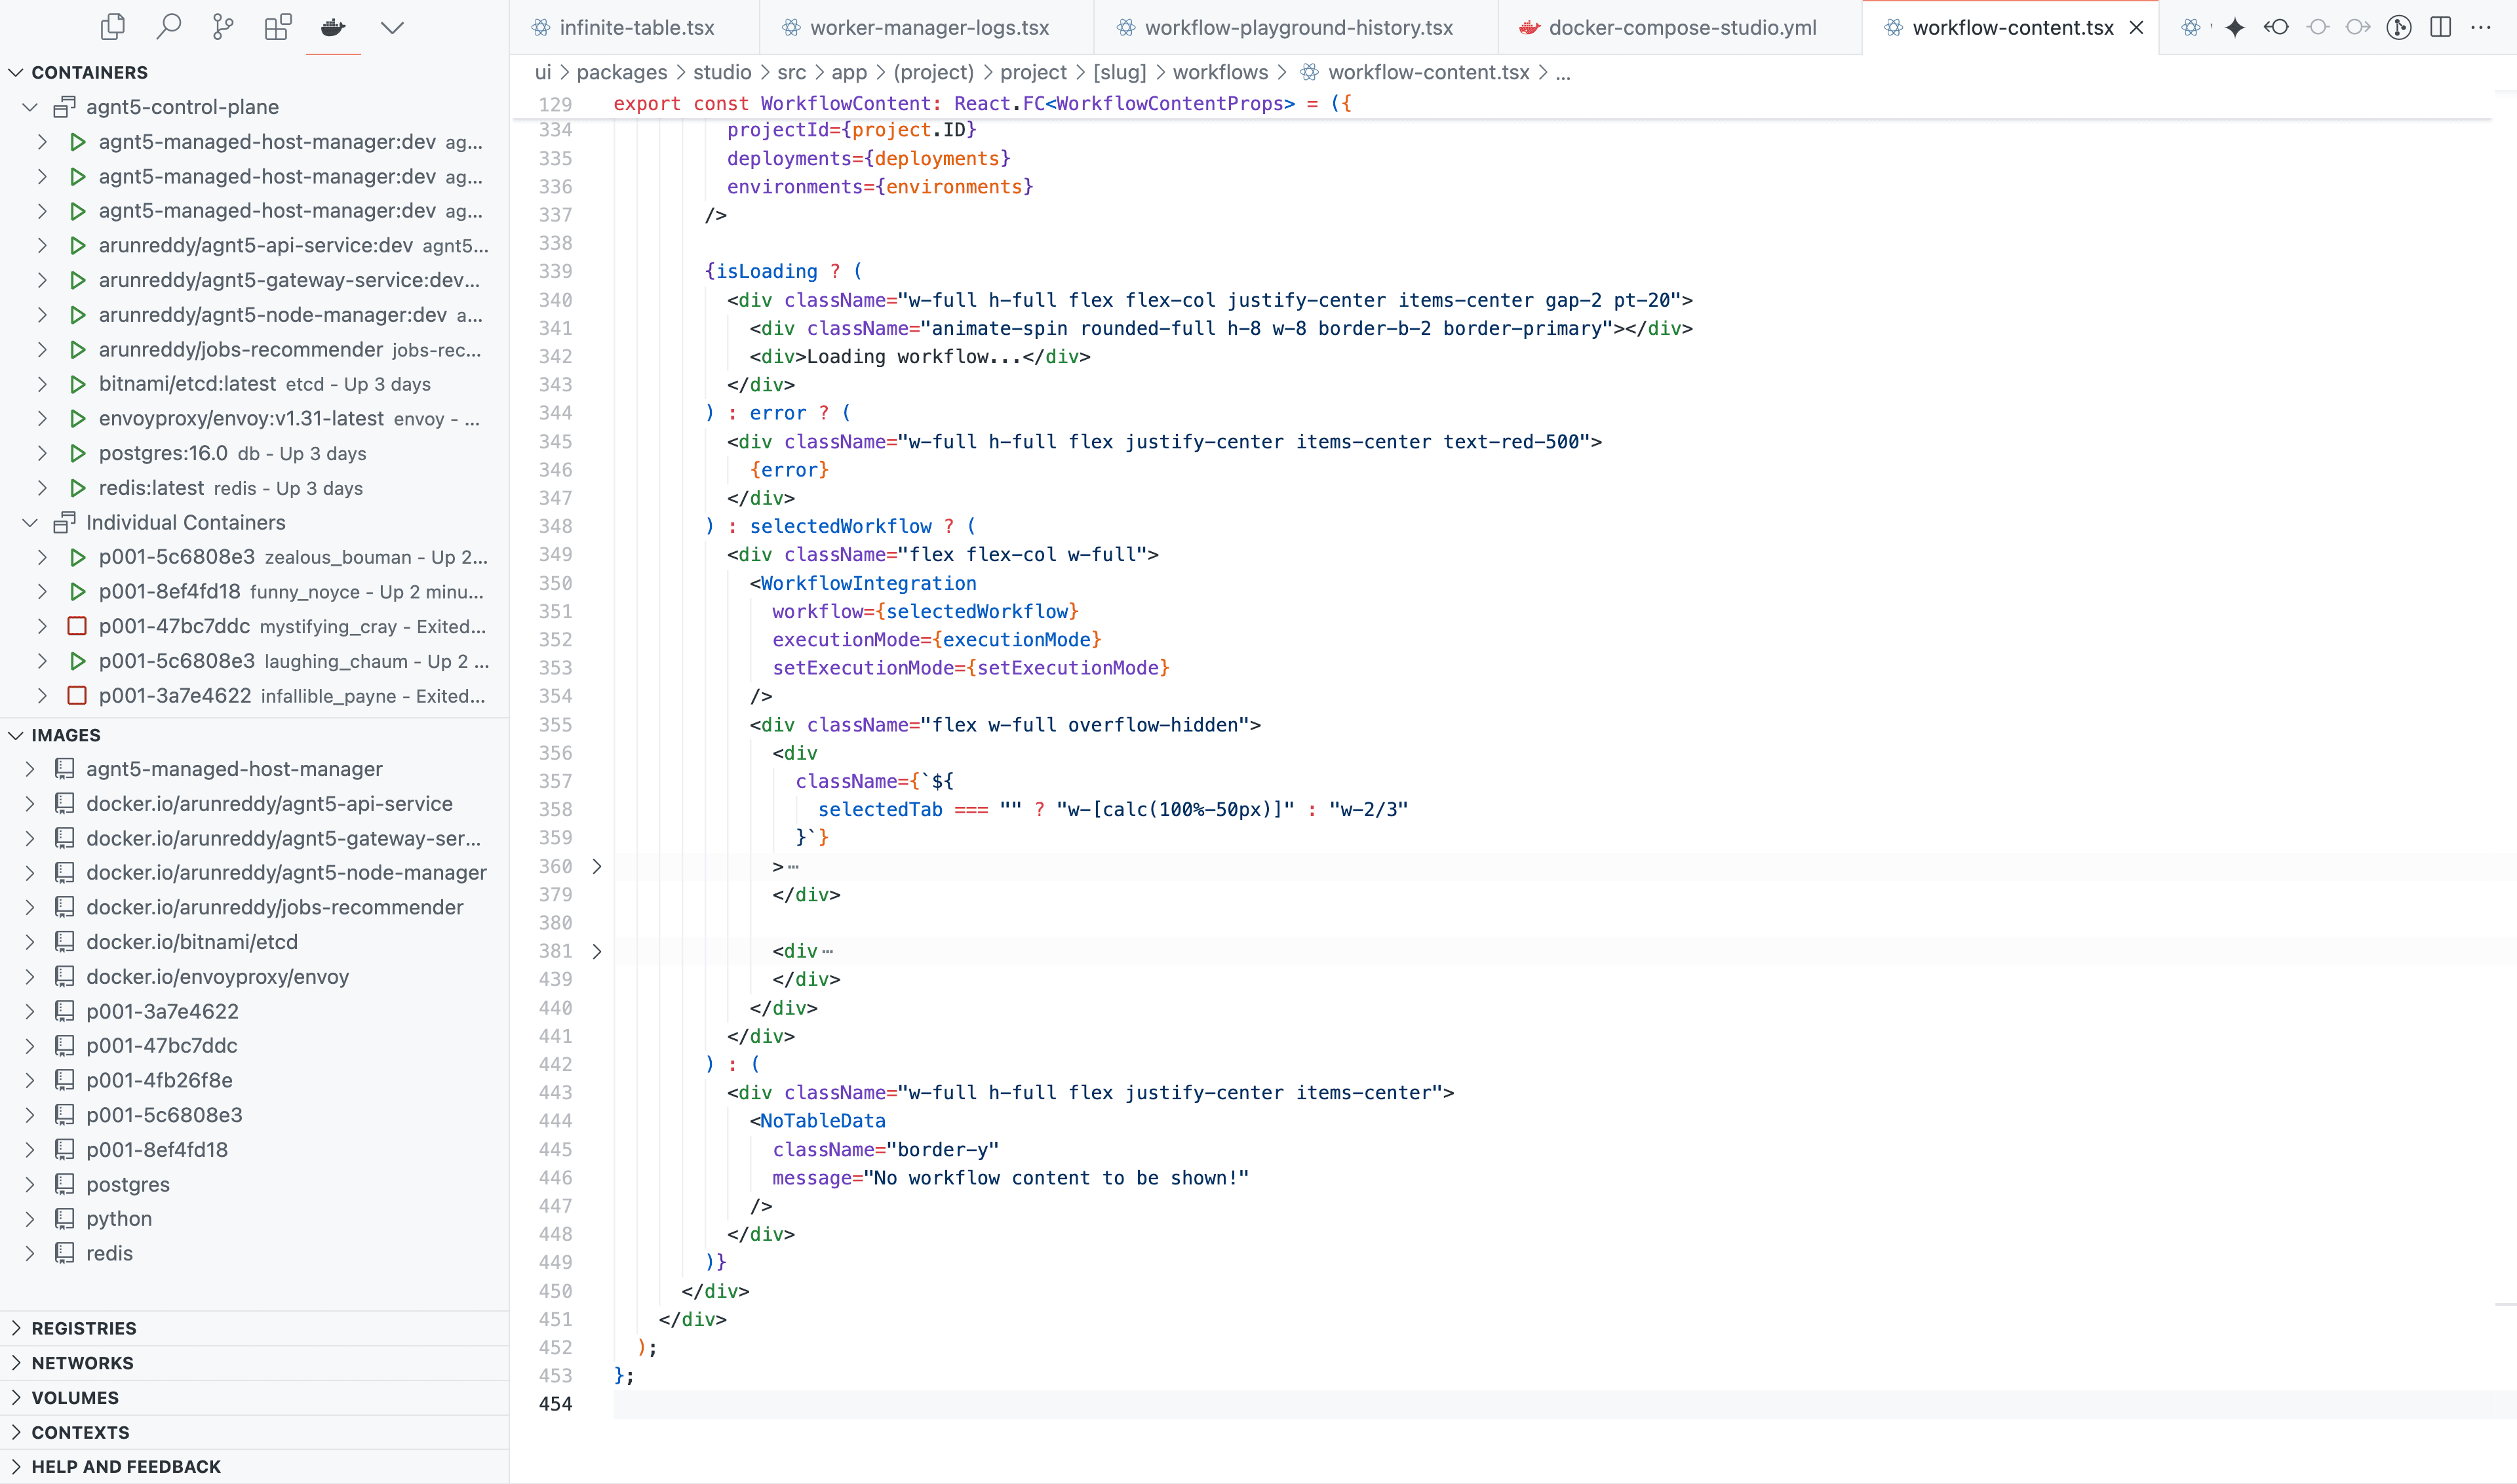Open the Search view icon
Viewport: 2517px width, 1484px height.
[168, 27]
